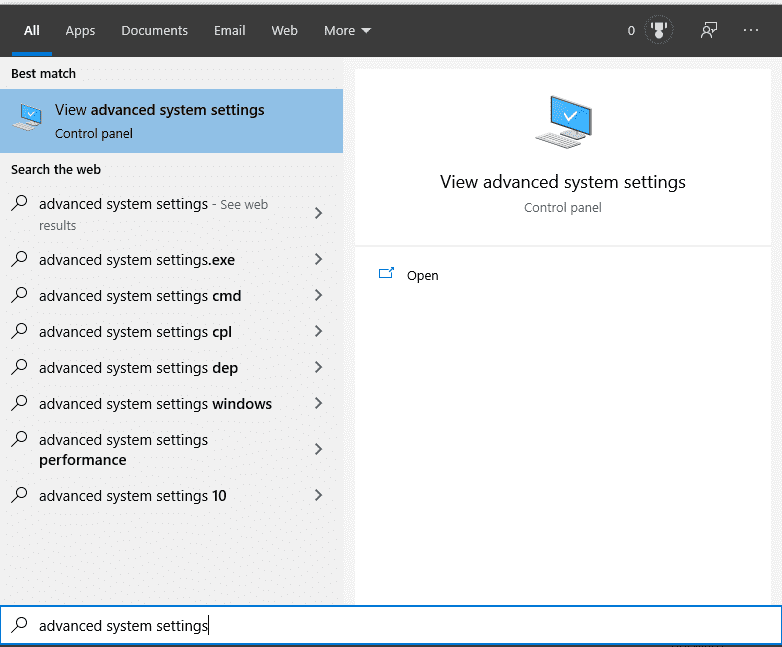Select 'advanced system settings windows' suggestion text

[155, 404]
